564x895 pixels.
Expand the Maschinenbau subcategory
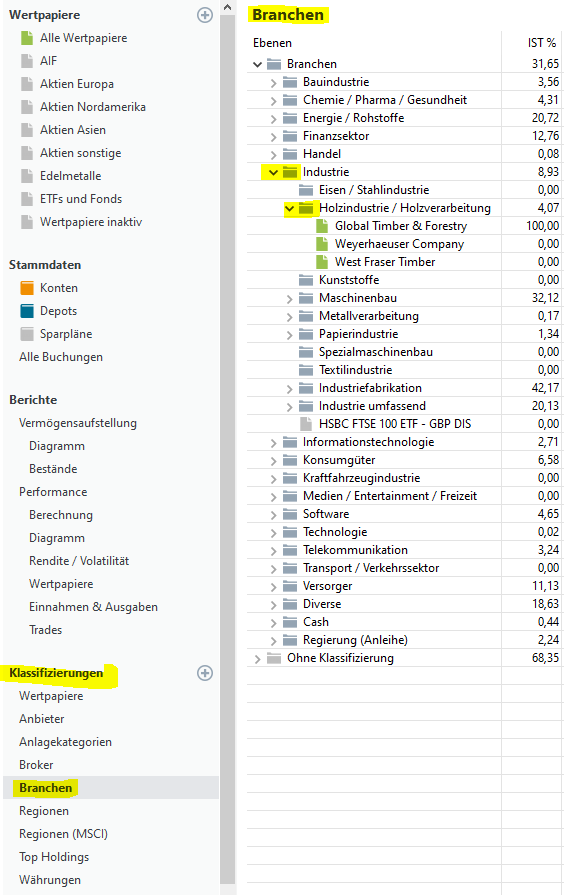[289, 299]
